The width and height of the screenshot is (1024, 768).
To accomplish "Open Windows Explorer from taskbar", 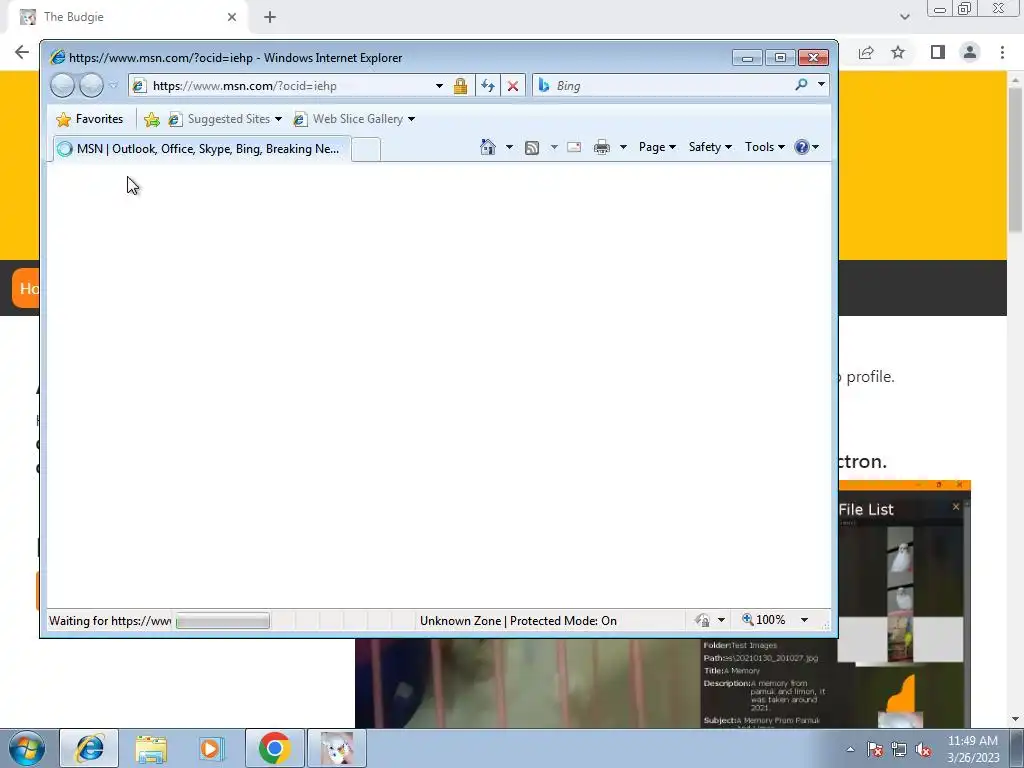I will 151,748.
